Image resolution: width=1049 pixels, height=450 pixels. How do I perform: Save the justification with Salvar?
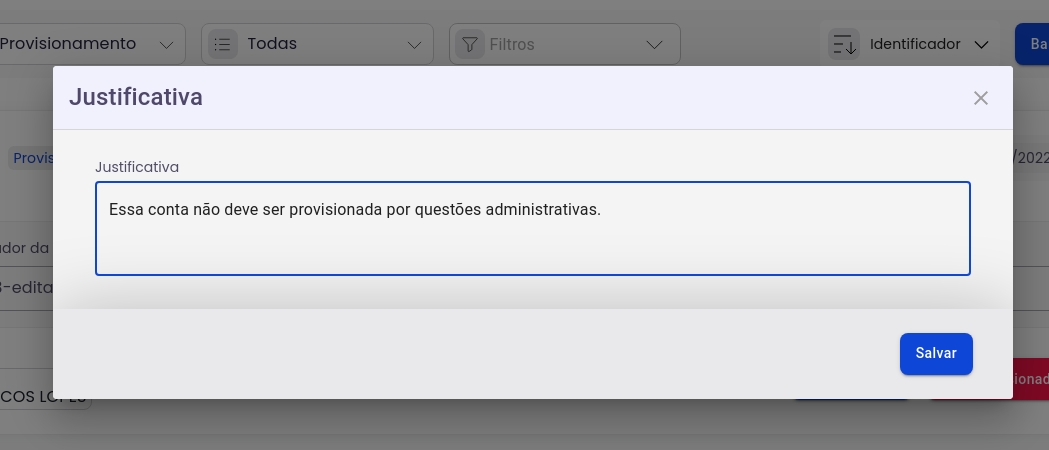[x=936, y=353]
